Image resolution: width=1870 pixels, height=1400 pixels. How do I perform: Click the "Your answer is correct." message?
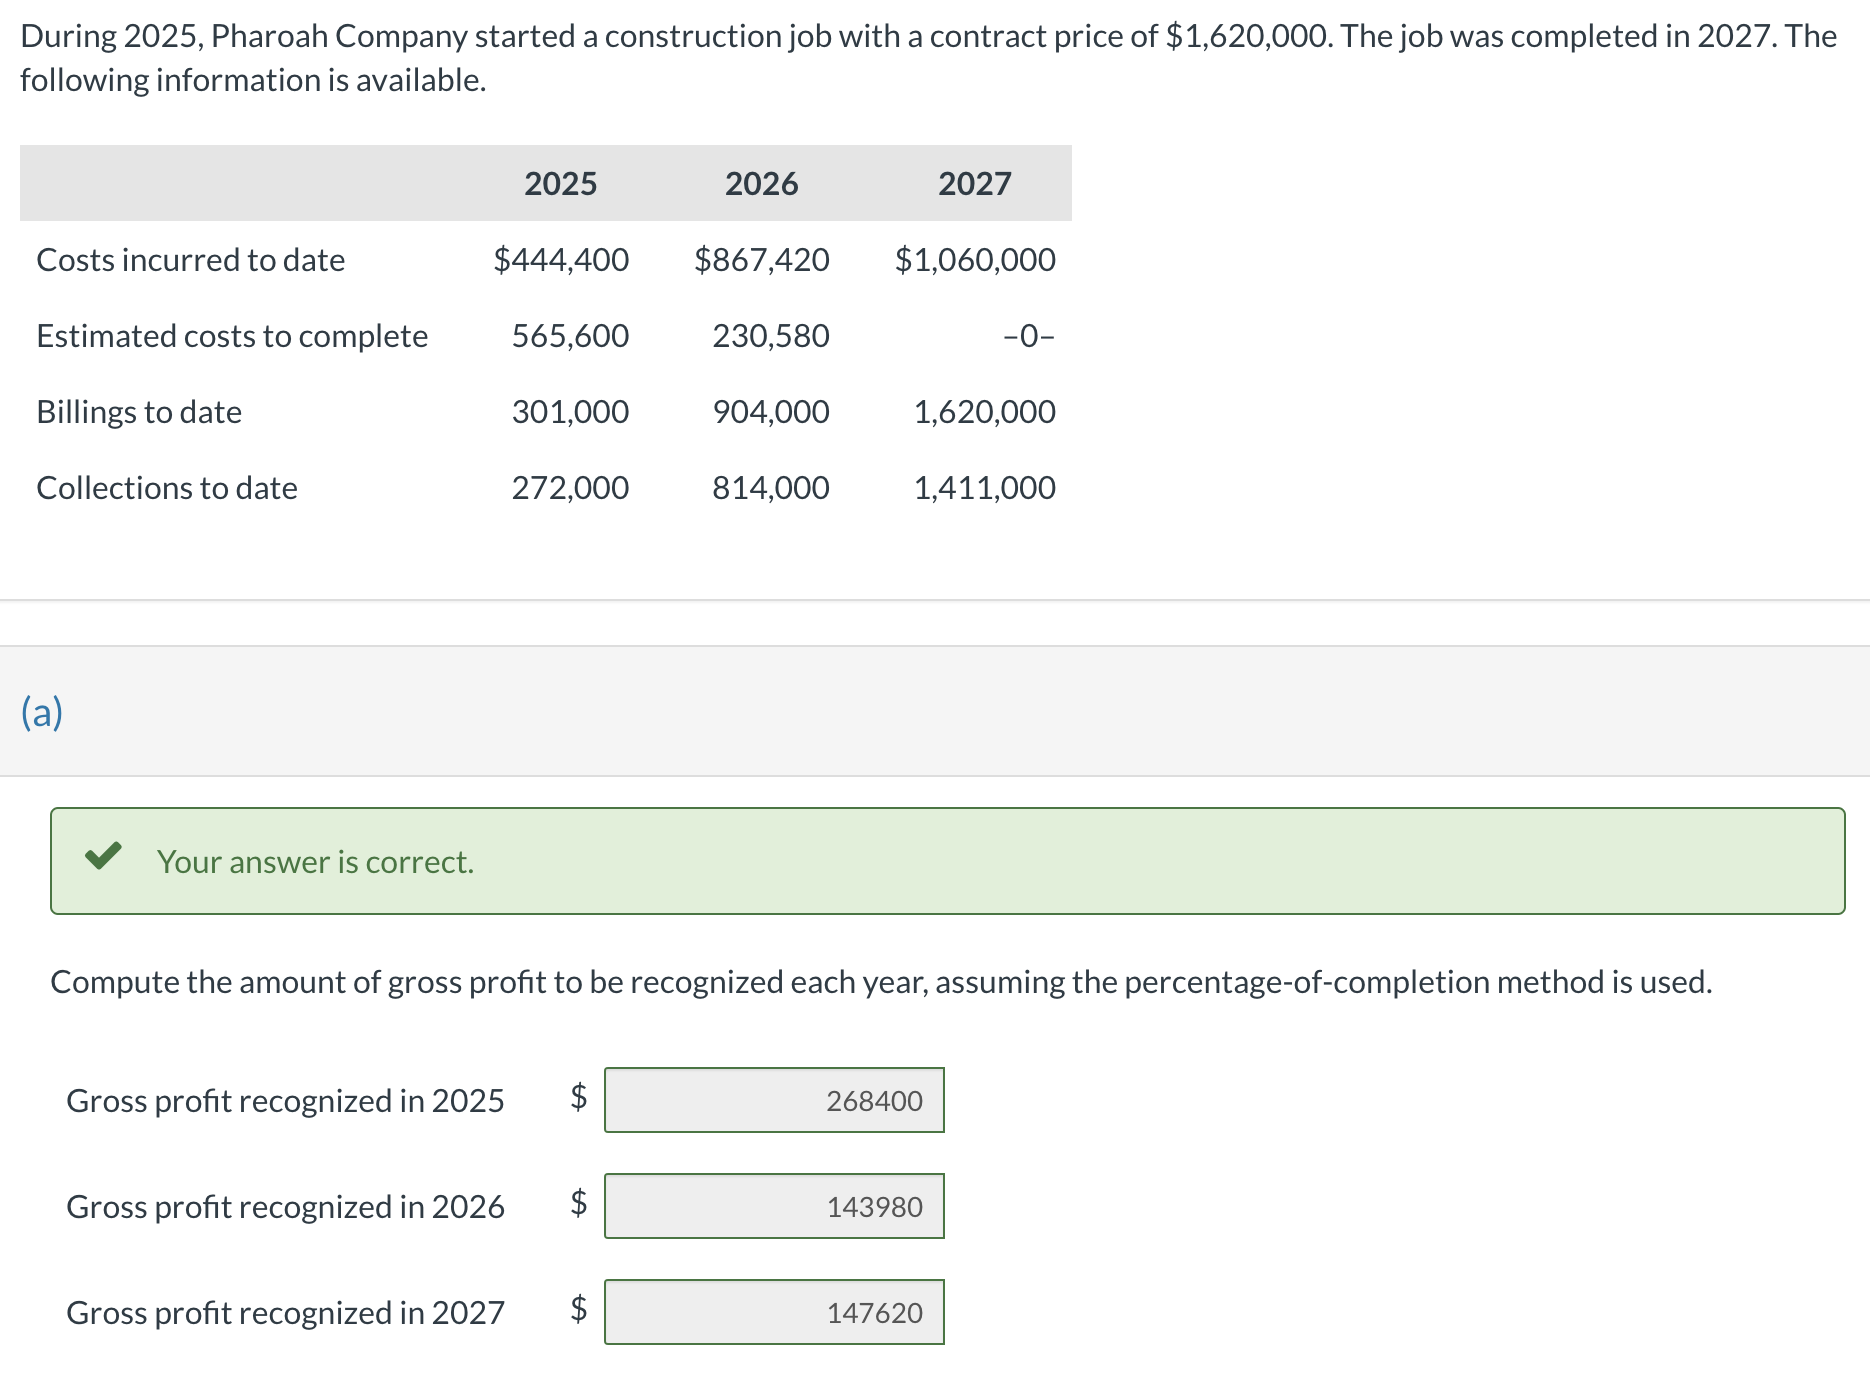315,862
